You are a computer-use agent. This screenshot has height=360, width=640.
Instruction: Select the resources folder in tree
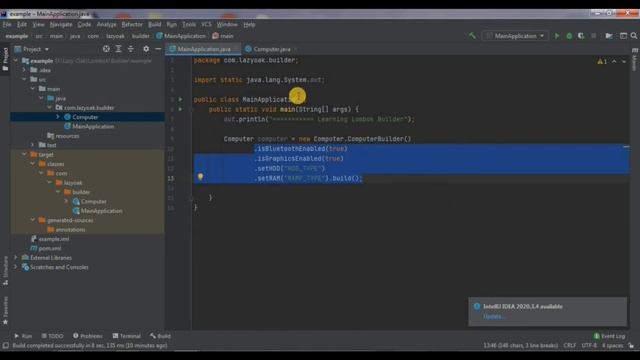click(67, 136)
